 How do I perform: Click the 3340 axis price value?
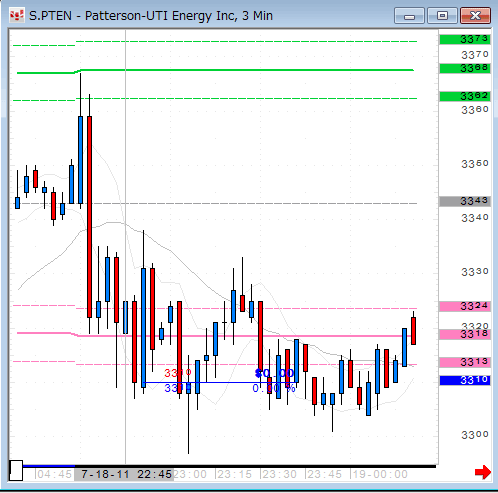[x=475, y=218]
